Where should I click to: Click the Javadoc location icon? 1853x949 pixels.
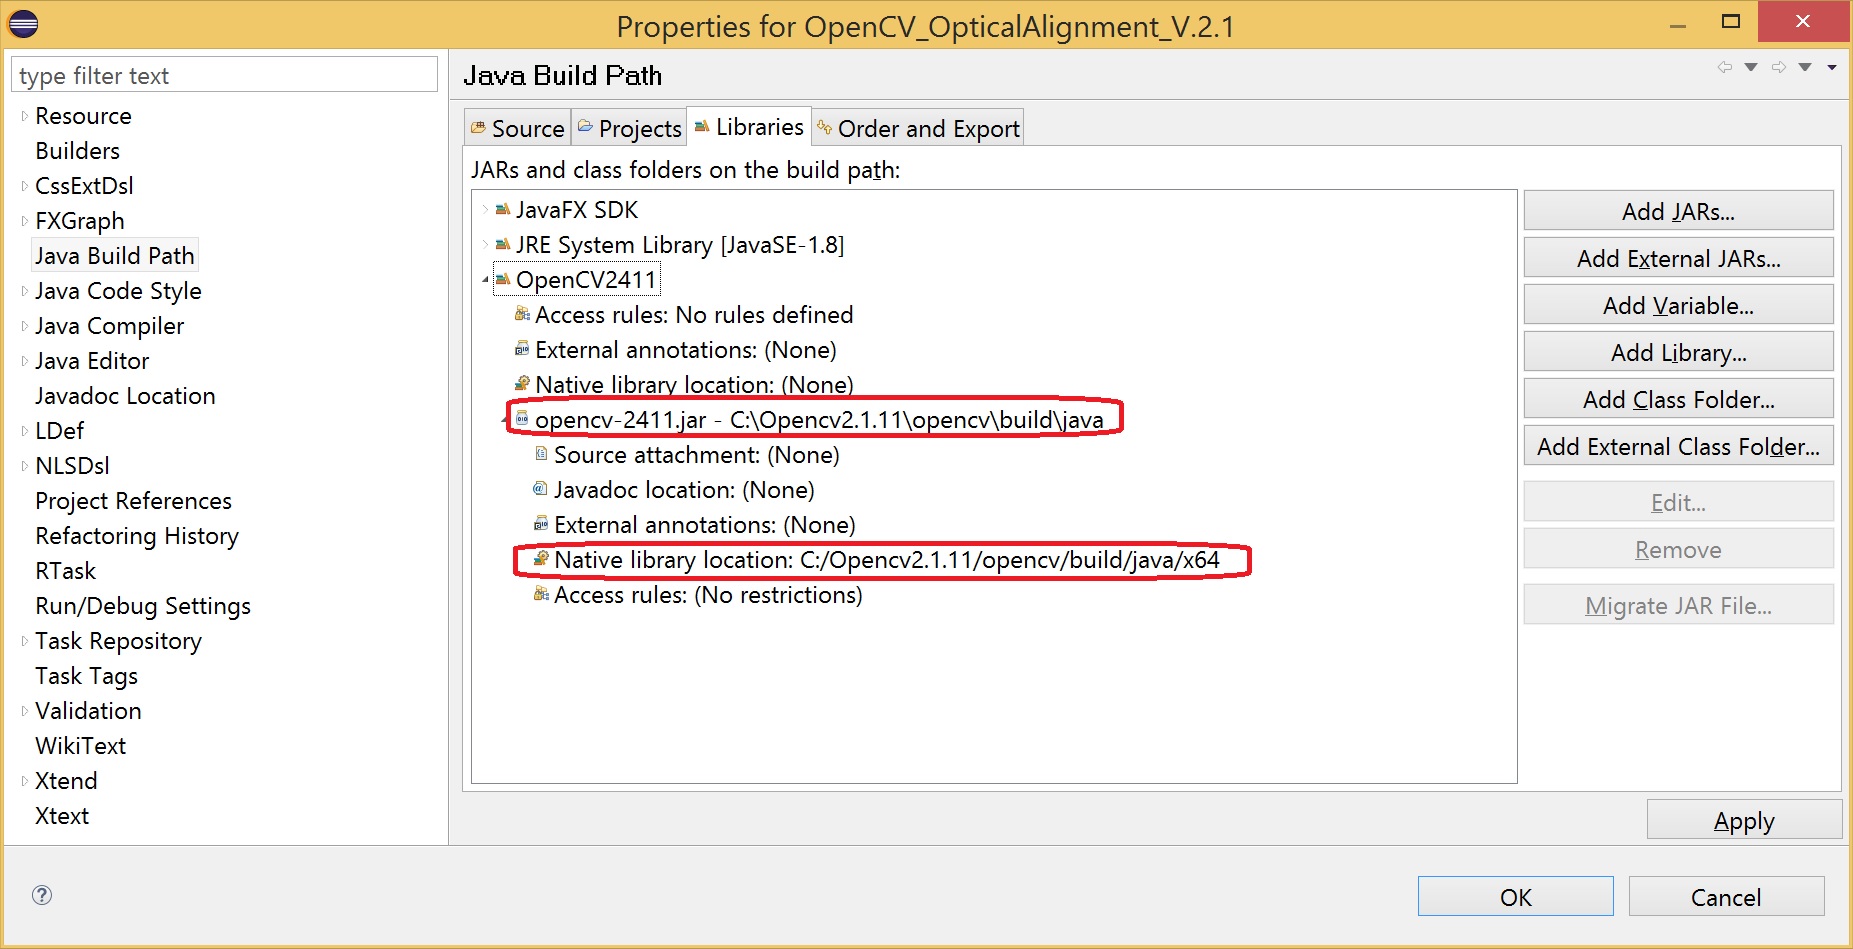tap(540, 489)
